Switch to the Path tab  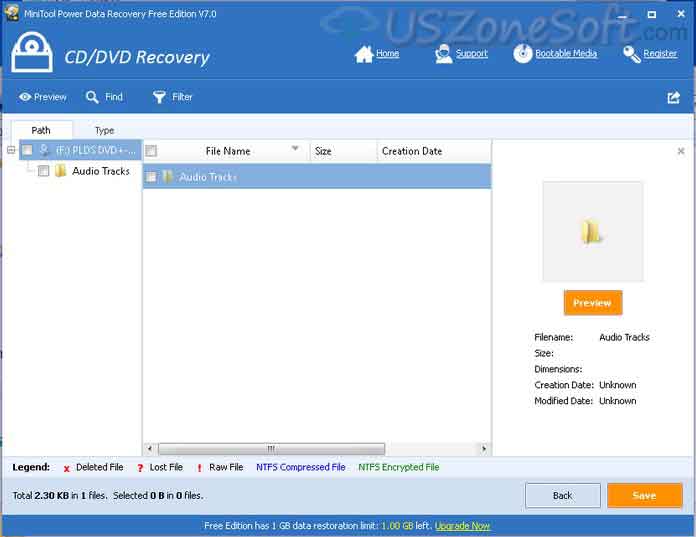(41, 130)
